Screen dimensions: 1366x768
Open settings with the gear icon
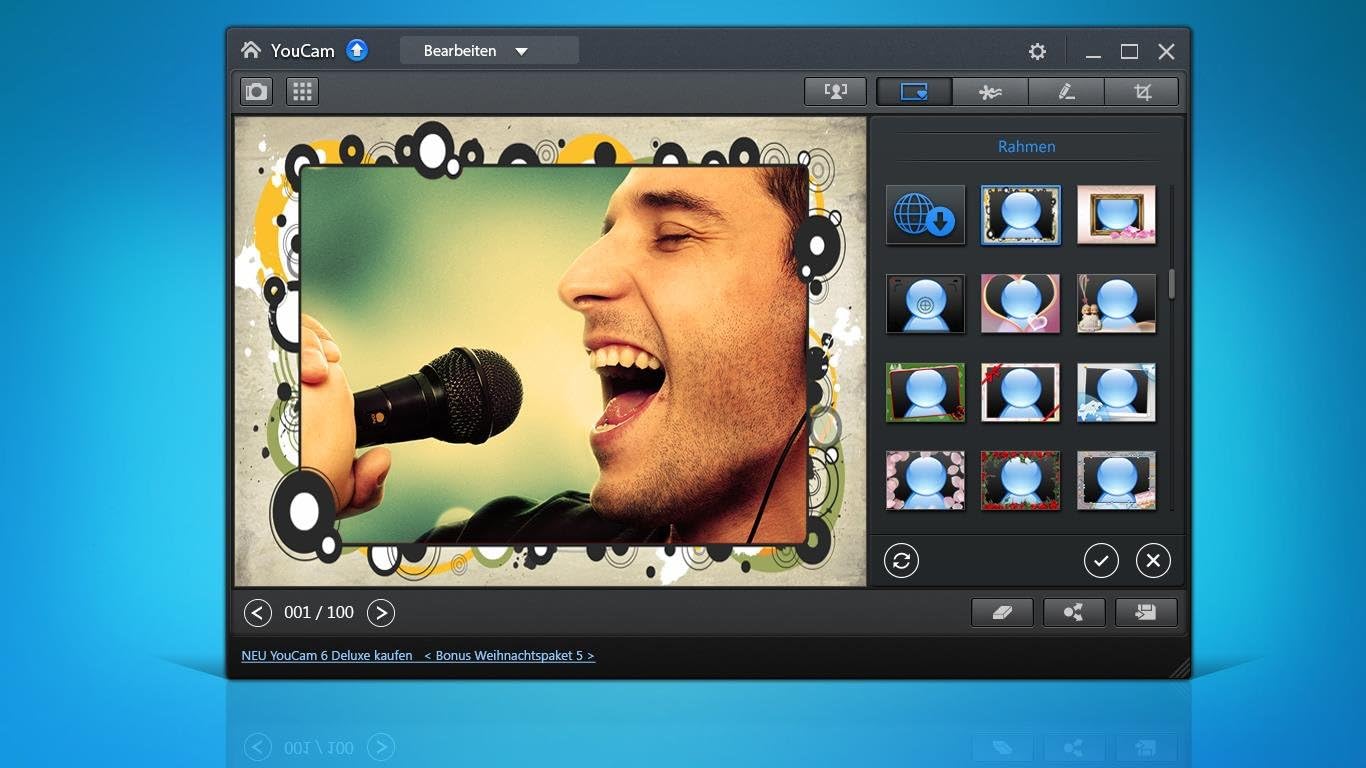pyautogui.click(x=1037, y=51)
